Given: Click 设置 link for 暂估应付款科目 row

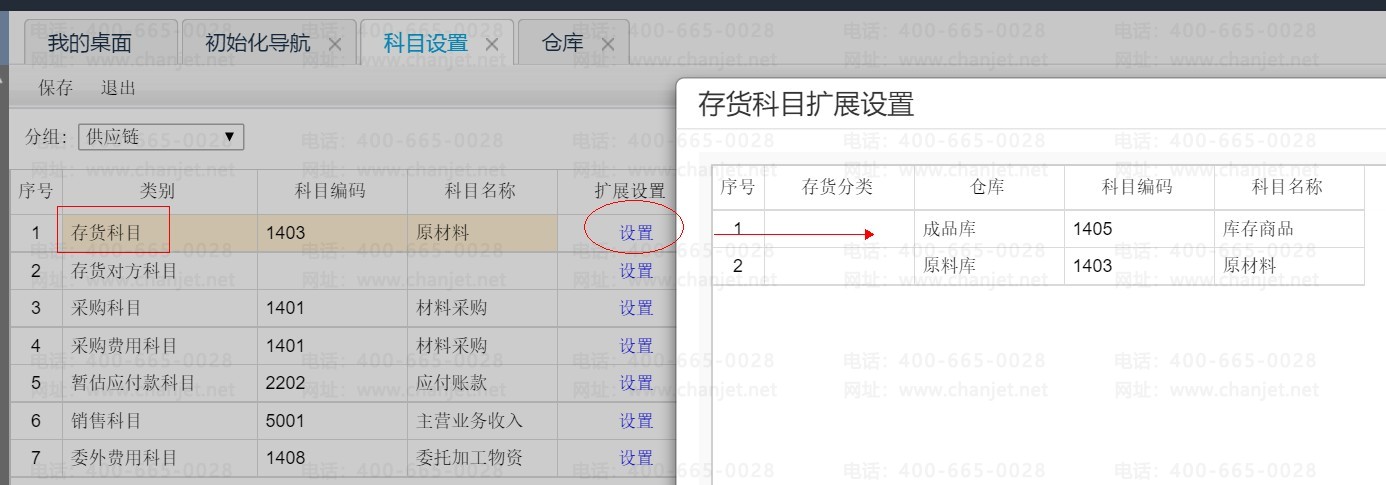Looking at the screenshot, I should click(x=636, y=383).
